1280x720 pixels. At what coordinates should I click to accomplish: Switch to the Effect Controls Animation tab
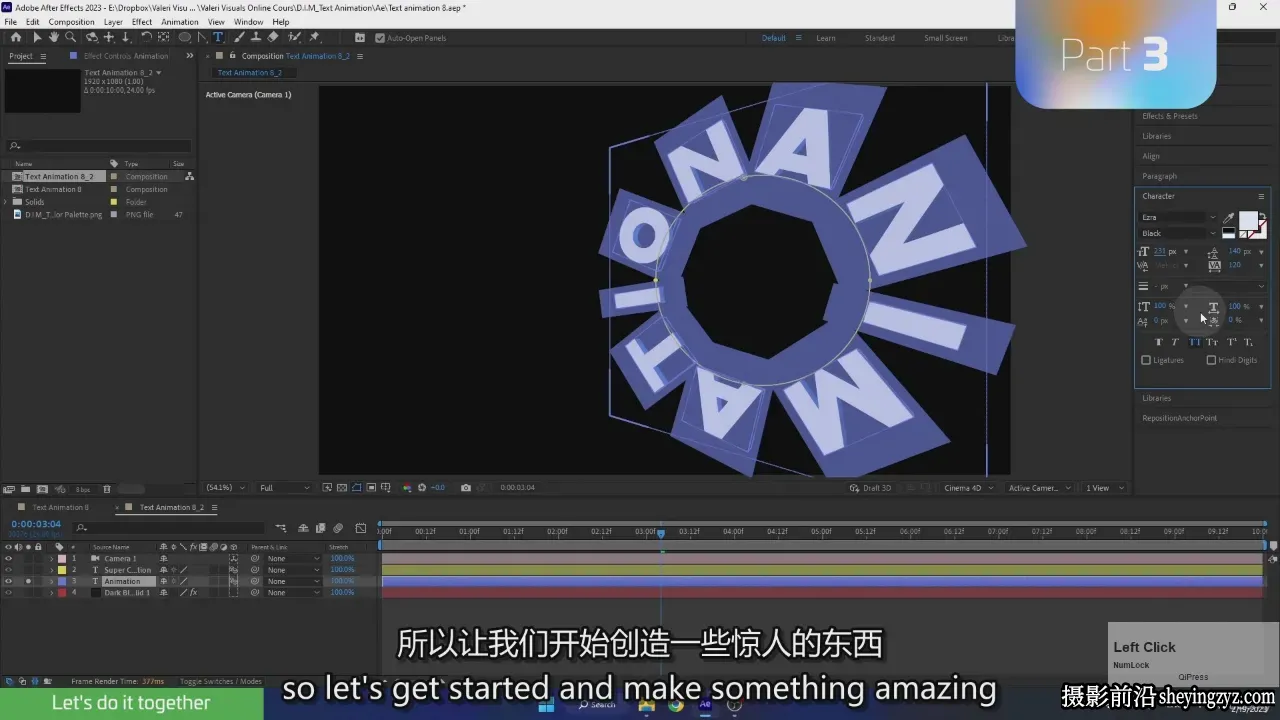[x=126, y=56]
